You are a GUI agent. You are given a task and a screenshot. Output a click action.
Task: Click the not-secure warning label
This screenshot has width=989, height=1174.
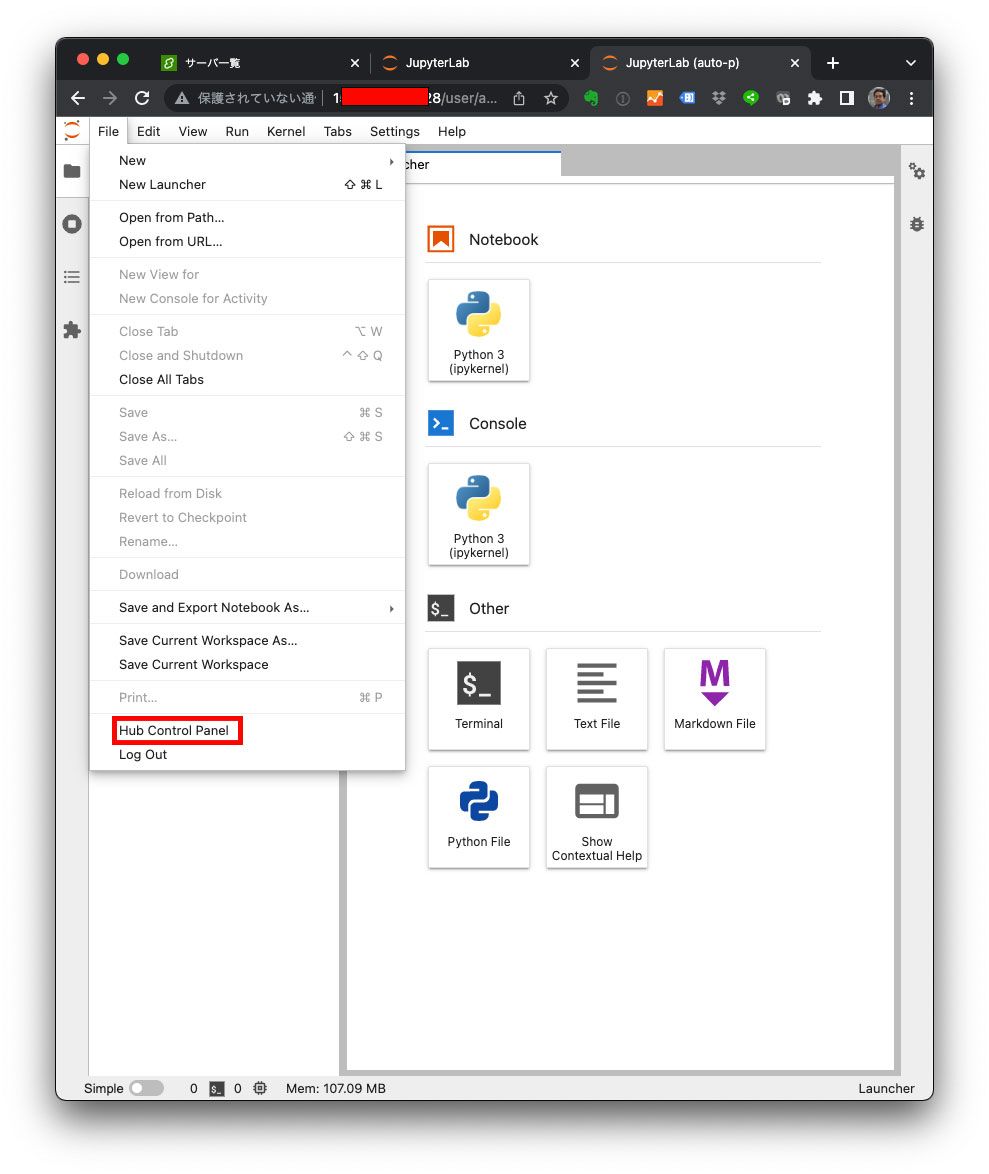coord(245,98)
